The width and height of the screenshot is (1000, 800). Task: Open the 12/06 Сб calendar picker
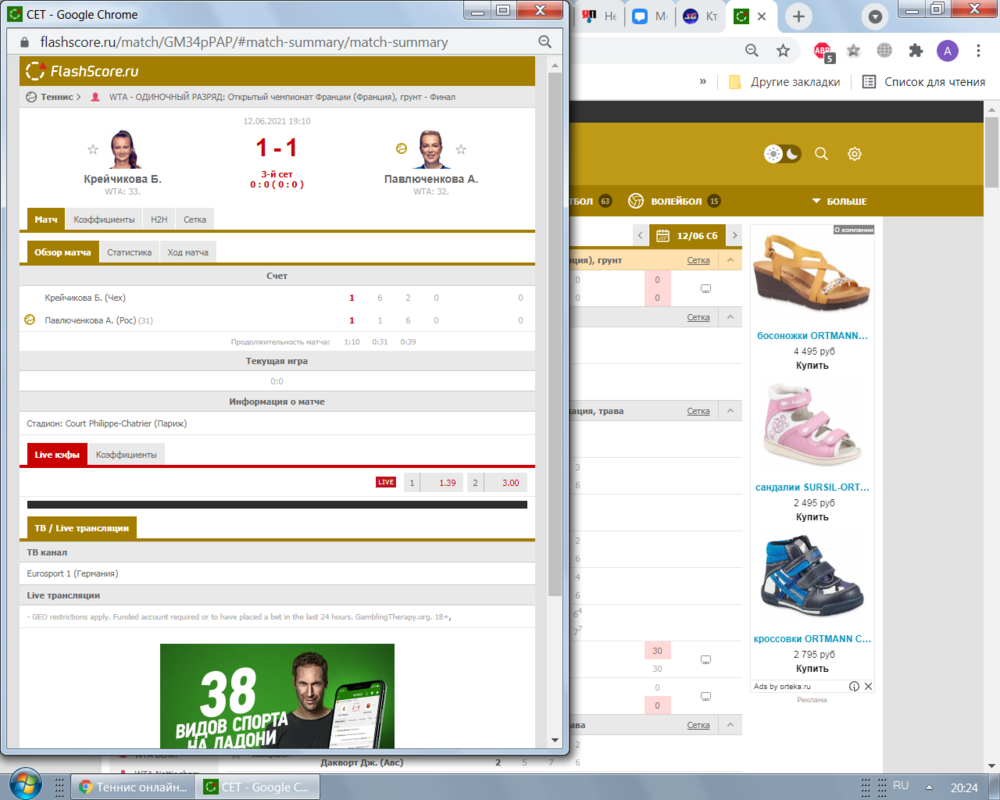point(687,235)
